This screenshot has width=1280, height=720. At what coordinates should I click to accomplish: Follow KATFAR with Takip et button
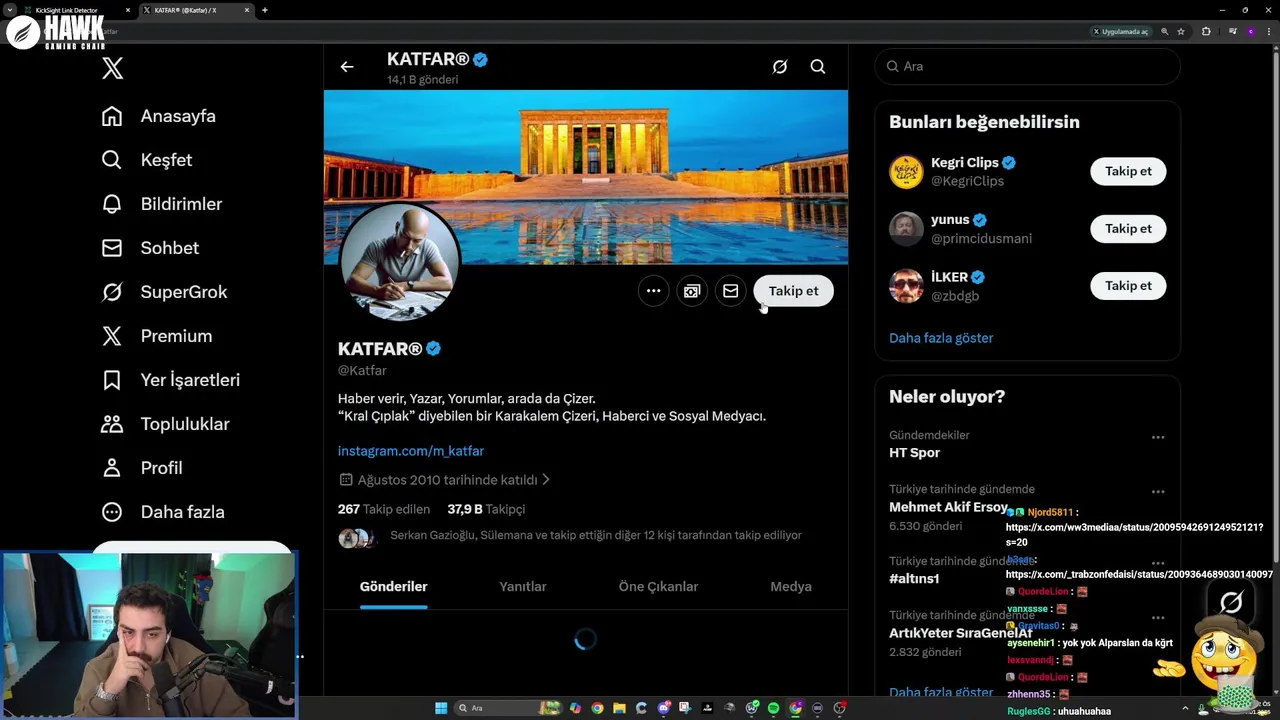(793, 291)
